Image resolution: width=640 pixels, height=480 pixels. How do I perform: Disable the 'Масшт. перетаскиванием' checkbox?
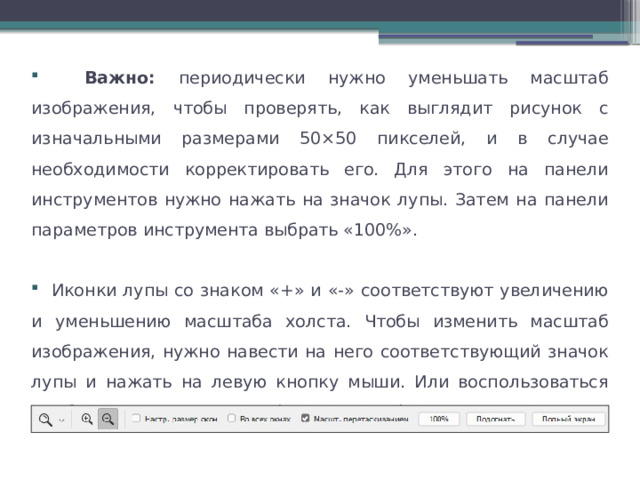coord(305,418)
